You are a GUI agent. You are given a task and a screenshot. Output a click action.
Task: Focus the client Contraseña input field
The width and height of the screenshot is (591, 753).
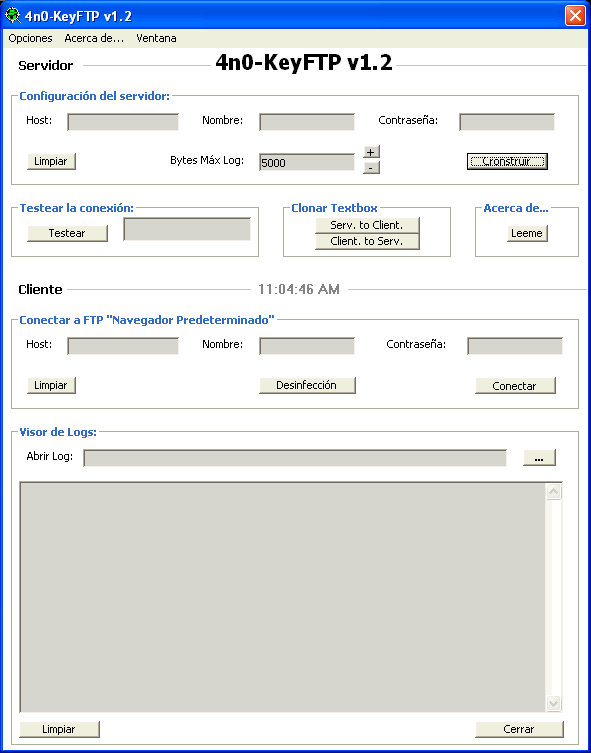point(515,346)
